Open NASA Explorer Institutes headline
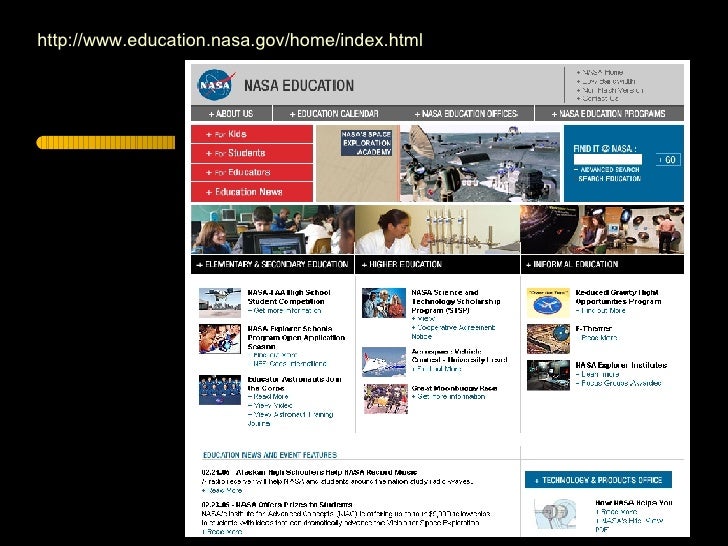Viewport: 728px width, 546px height. [x=621, y=365]
